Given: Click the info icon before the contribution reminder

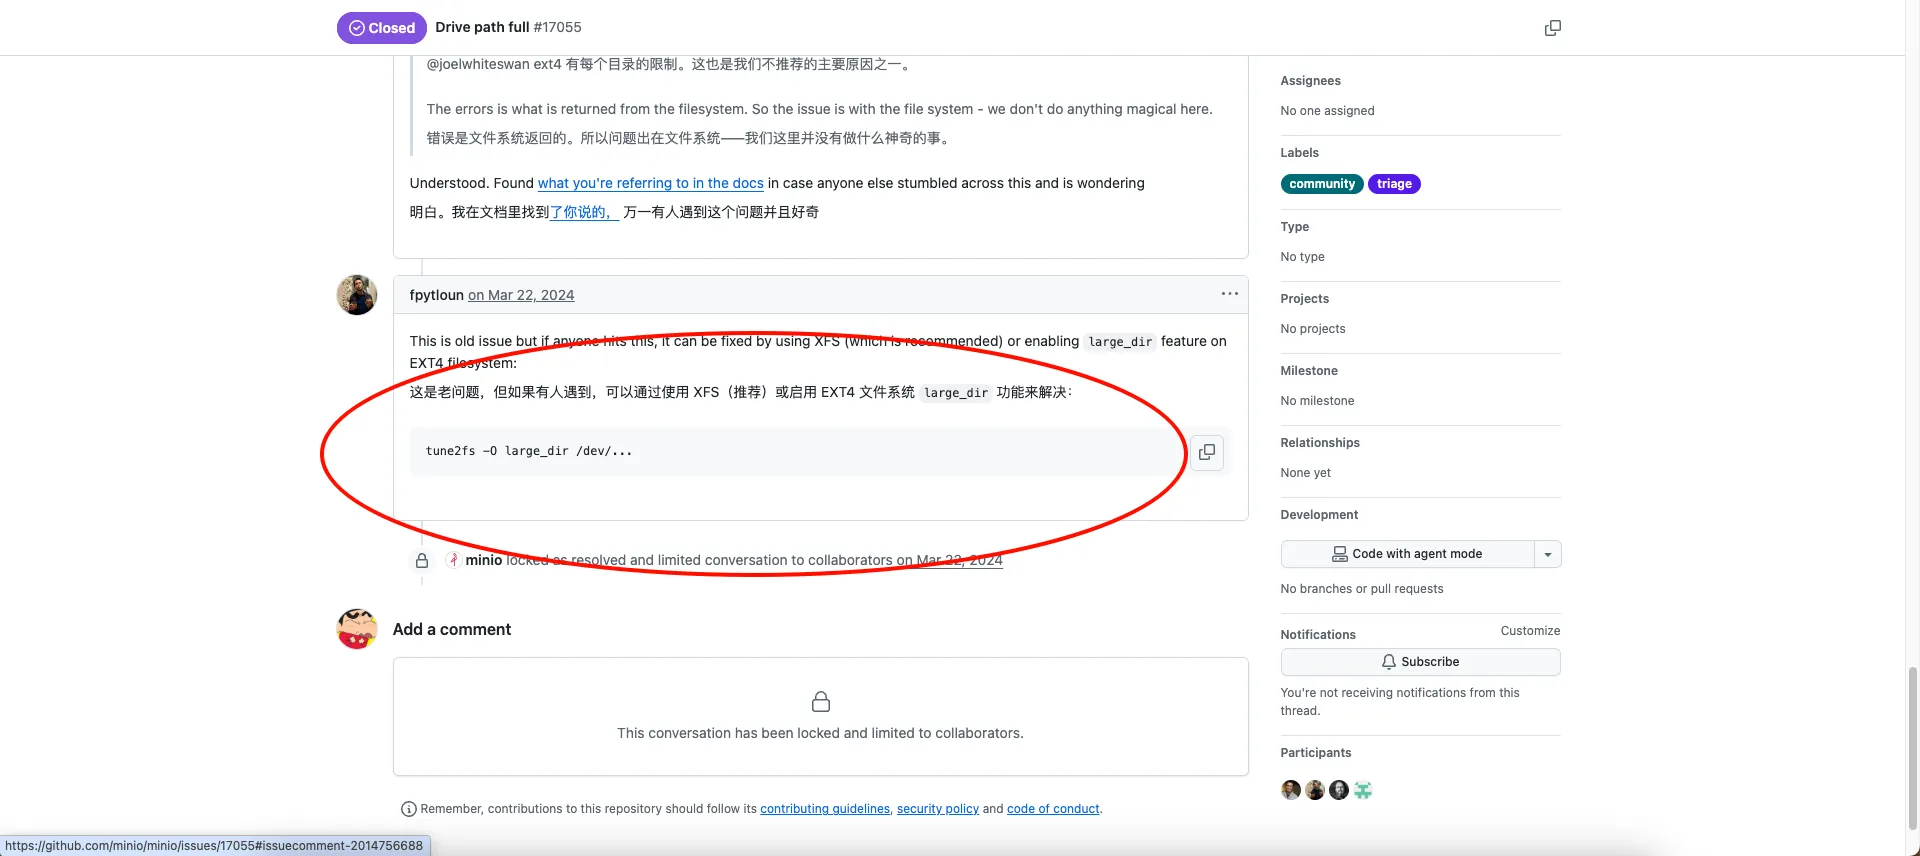Looking at the screenshot, I should pos(408,809).
